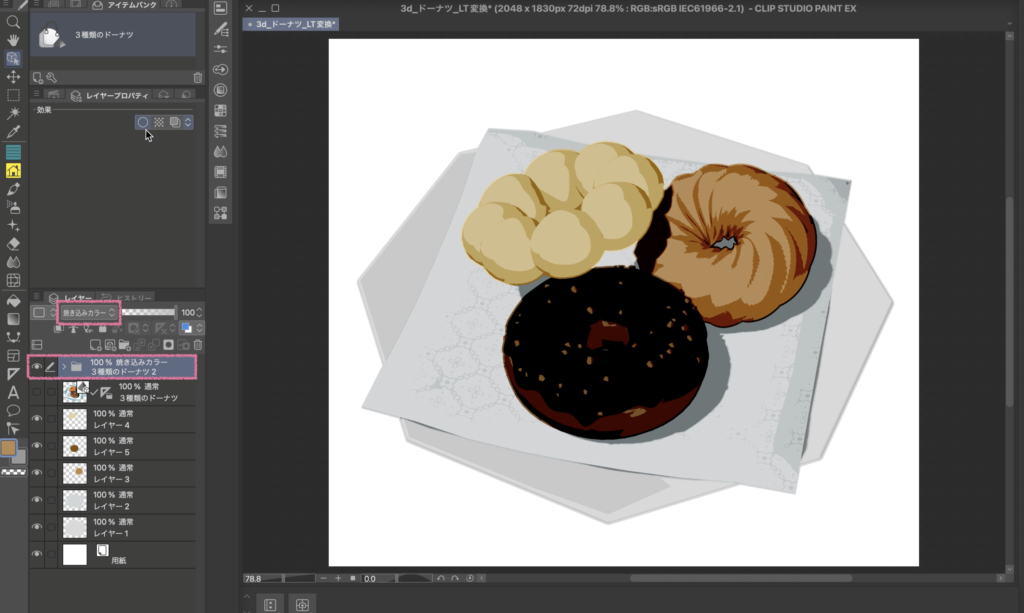1024x613 pixels.
Task: Select the Balloon speech bubble tool
Action: tap(13, 410)
